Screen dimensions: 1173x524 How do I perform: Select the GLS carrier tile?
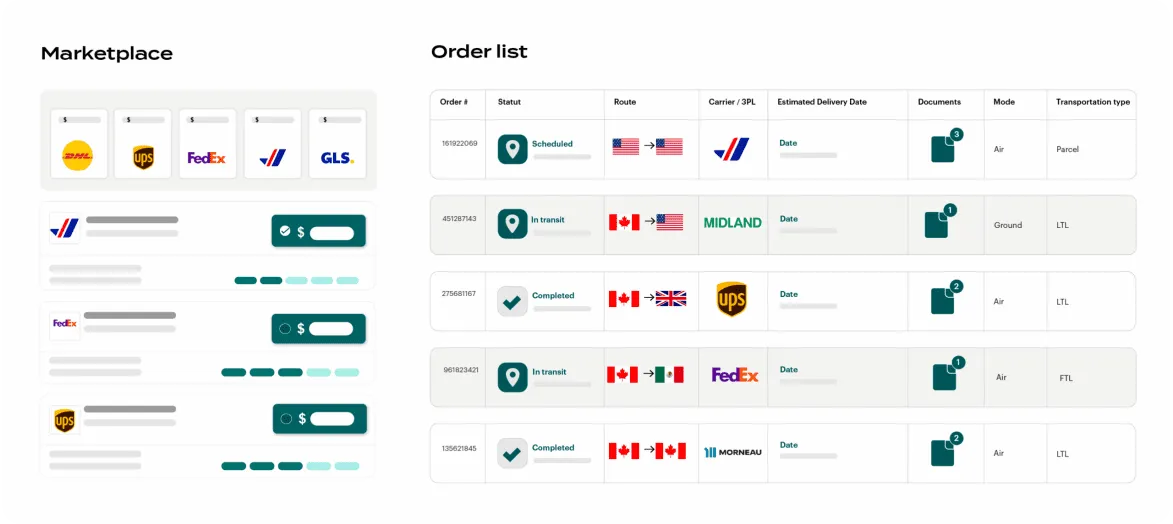pyautogui.click(x=337, y=144)
